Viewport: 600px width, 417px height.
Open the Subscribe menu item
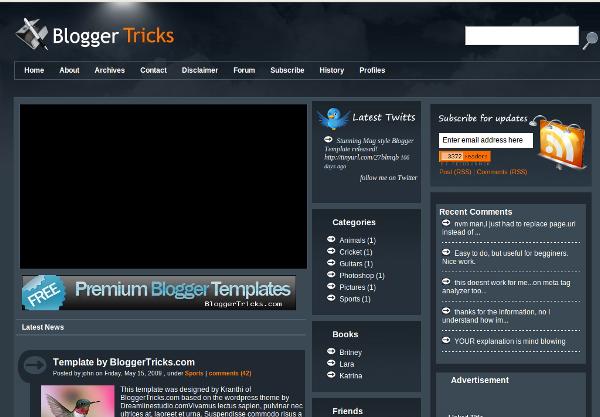click(287, 70)
